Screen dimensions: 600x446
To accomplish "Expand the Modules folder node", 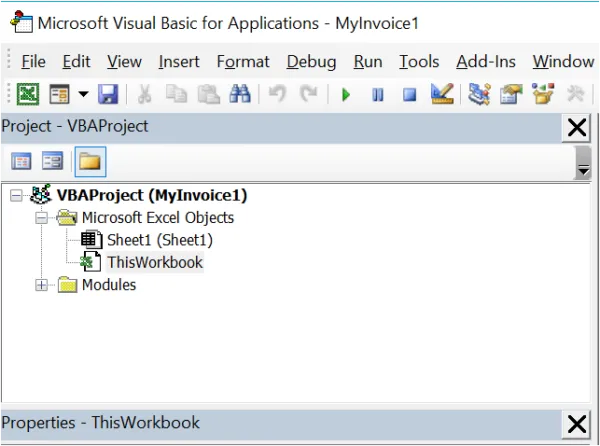I will (42, 285).
